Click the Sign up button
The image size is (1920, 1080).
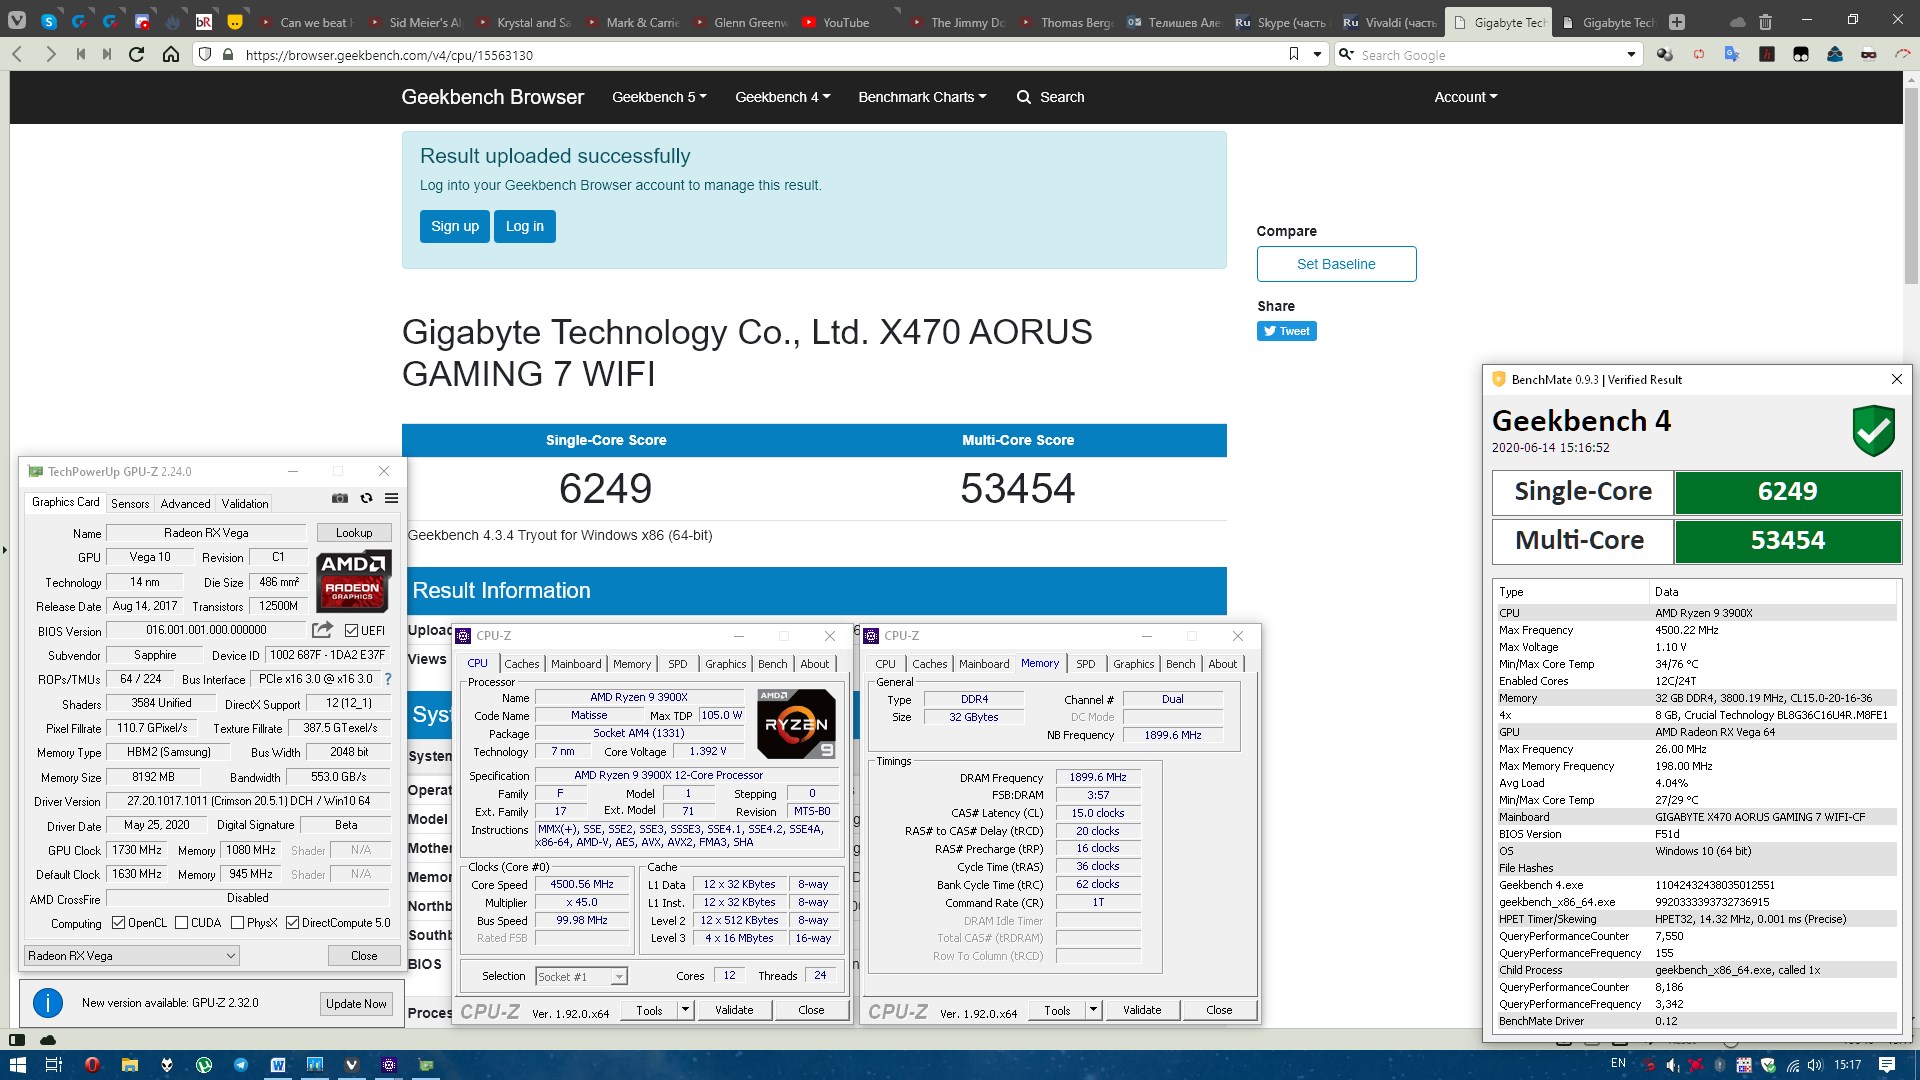click(x=455, y=226)
